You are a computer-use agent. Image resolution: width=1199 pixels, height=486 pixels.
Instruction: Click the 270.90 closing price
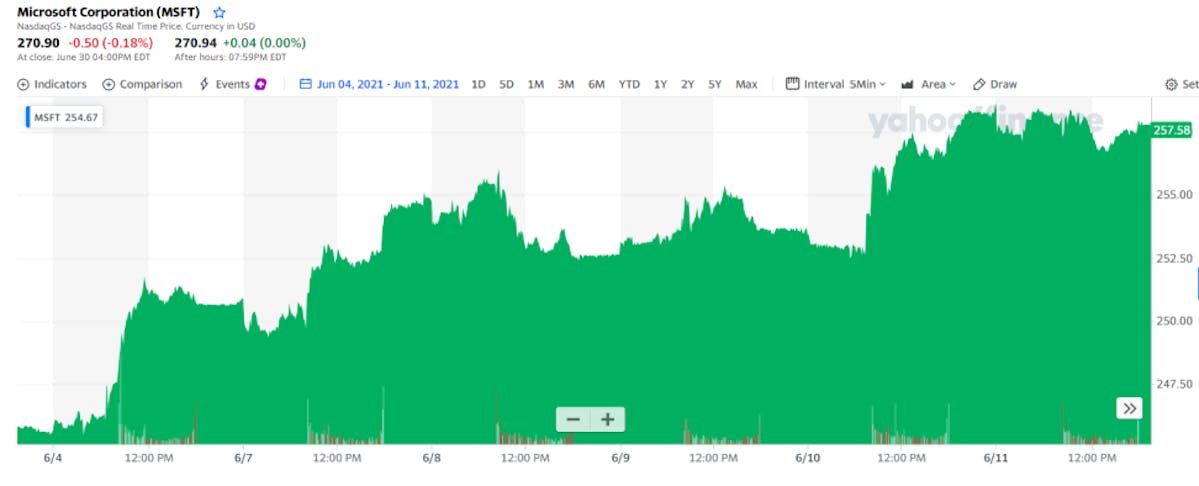tap(38, 42)
